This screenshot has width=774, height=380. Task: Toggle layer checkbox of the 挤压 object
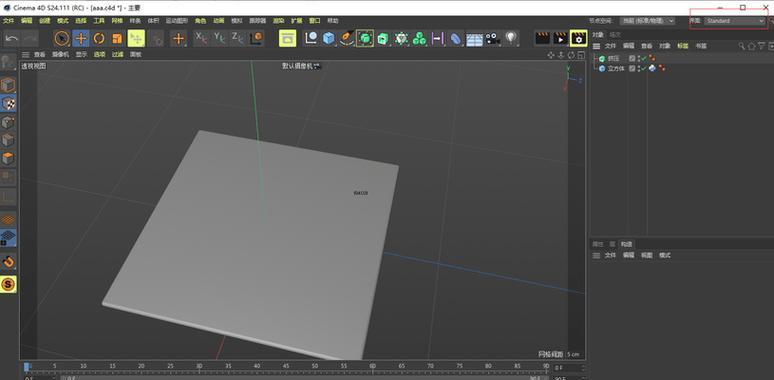(632, 58)
